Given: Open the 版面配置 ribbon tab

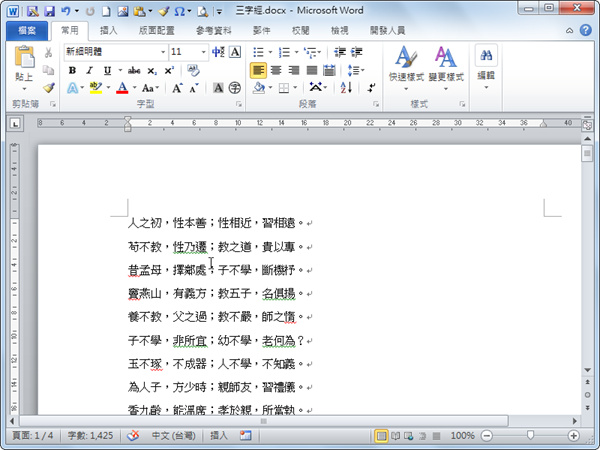Looking at the screenshot, I should pos(156,31).
